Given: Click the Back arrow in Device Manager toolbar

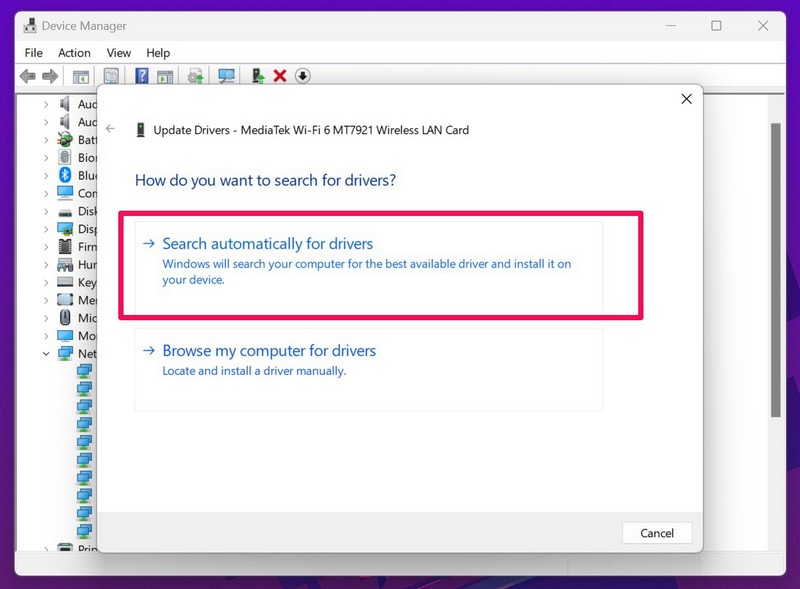Looking at the screenshot, I should (28, 76).
